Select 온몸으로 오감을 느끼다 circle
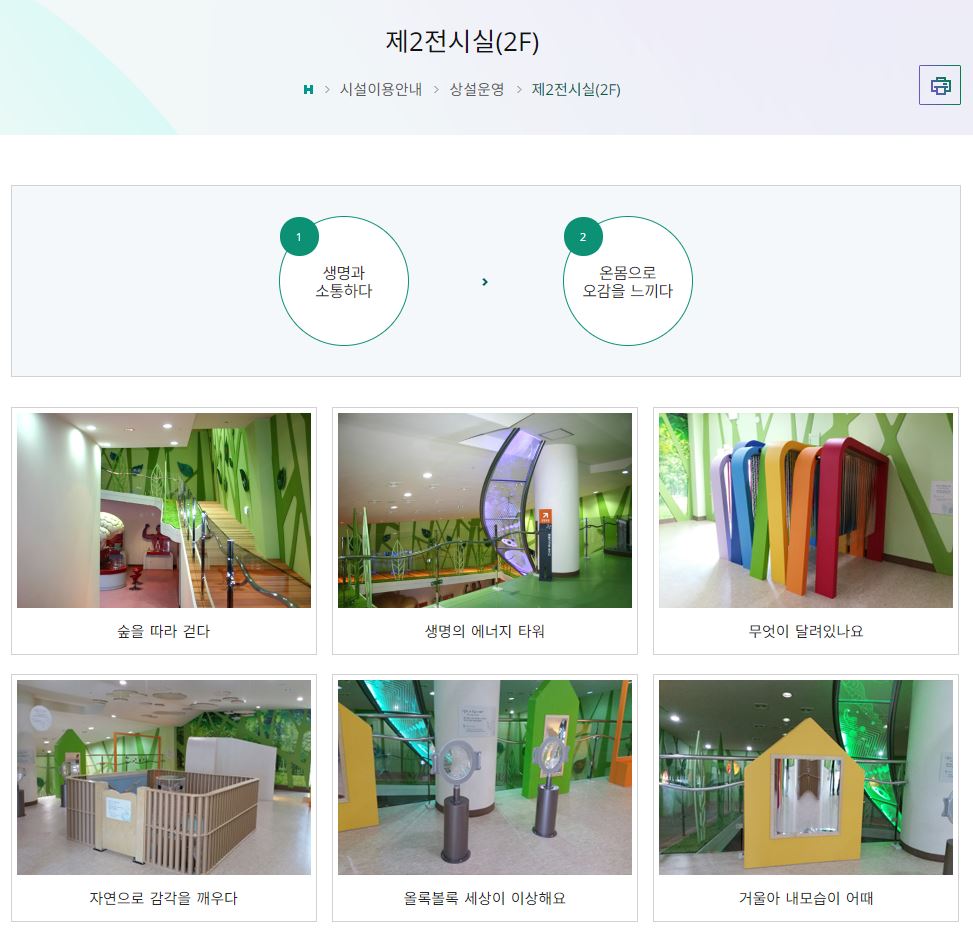Viewport: 973px width, 929px height. click(x=627, y=281)
